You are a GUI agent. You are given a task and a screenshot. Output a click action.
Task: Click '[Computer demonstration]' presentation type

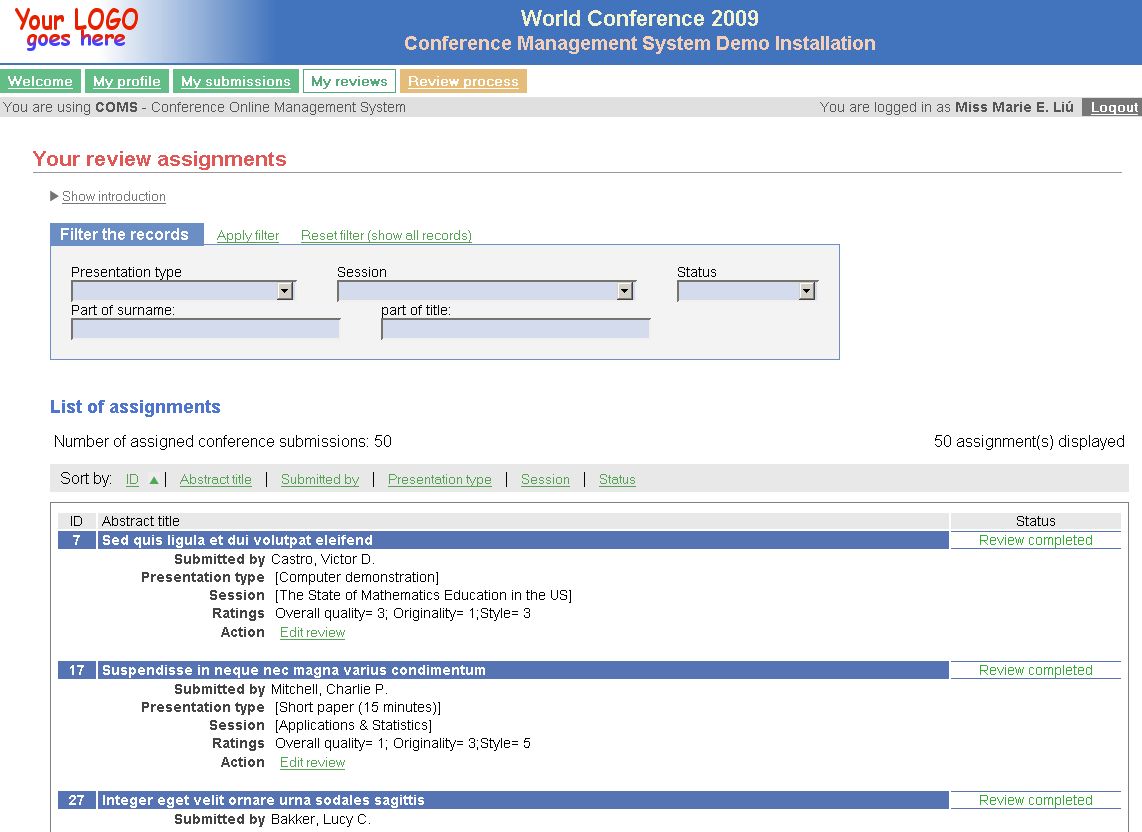357,577
